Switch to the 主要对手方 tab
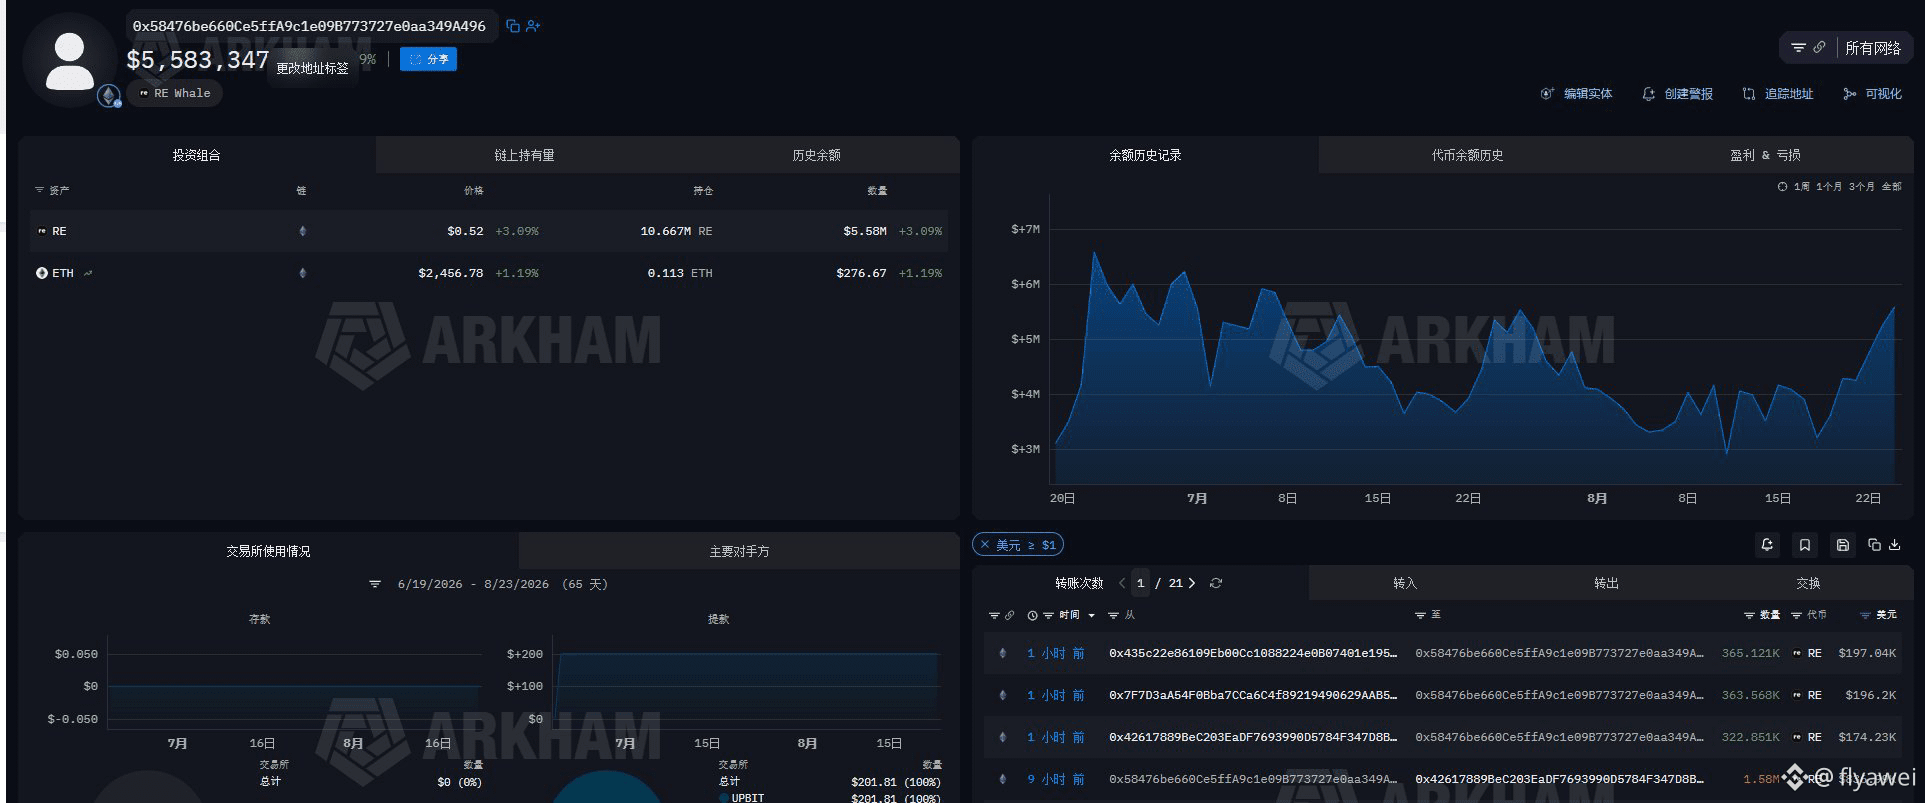Screen dimensions: 1925x803 pos(739,551)
